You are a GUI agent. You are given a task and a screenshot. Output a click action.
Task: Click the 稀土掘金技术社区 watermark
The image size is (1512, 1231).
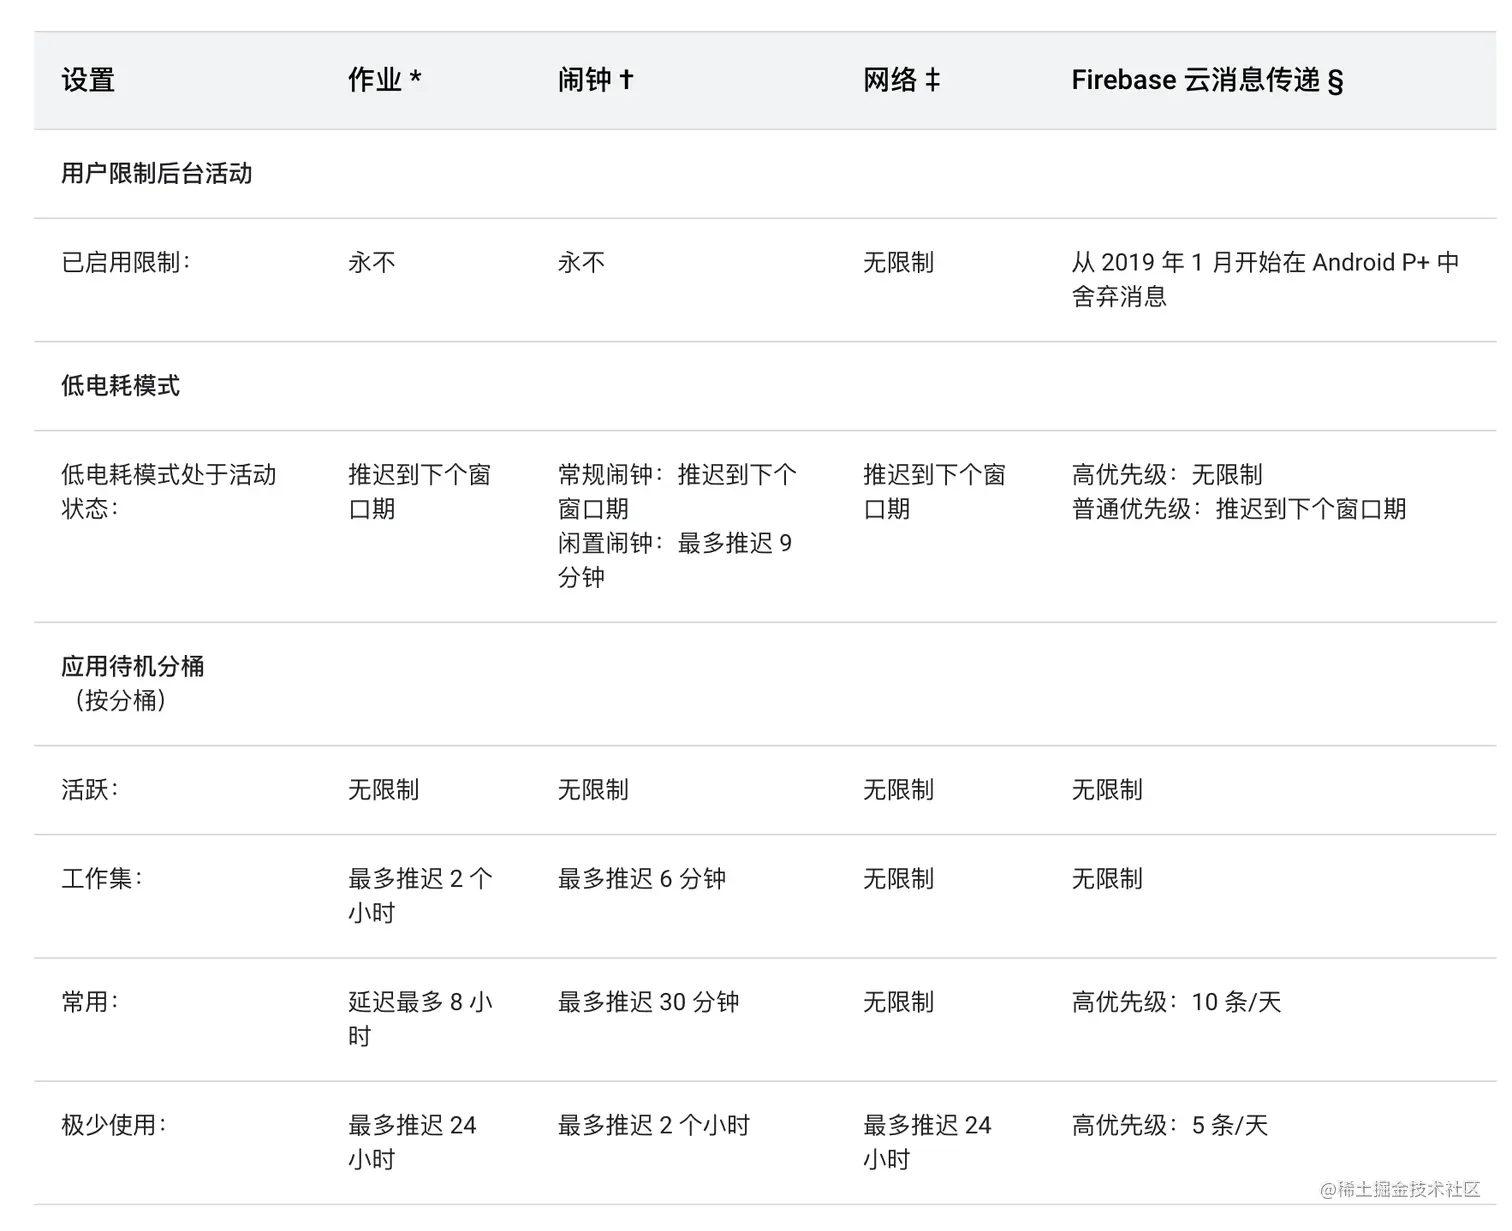[x=1400, y=1189]
